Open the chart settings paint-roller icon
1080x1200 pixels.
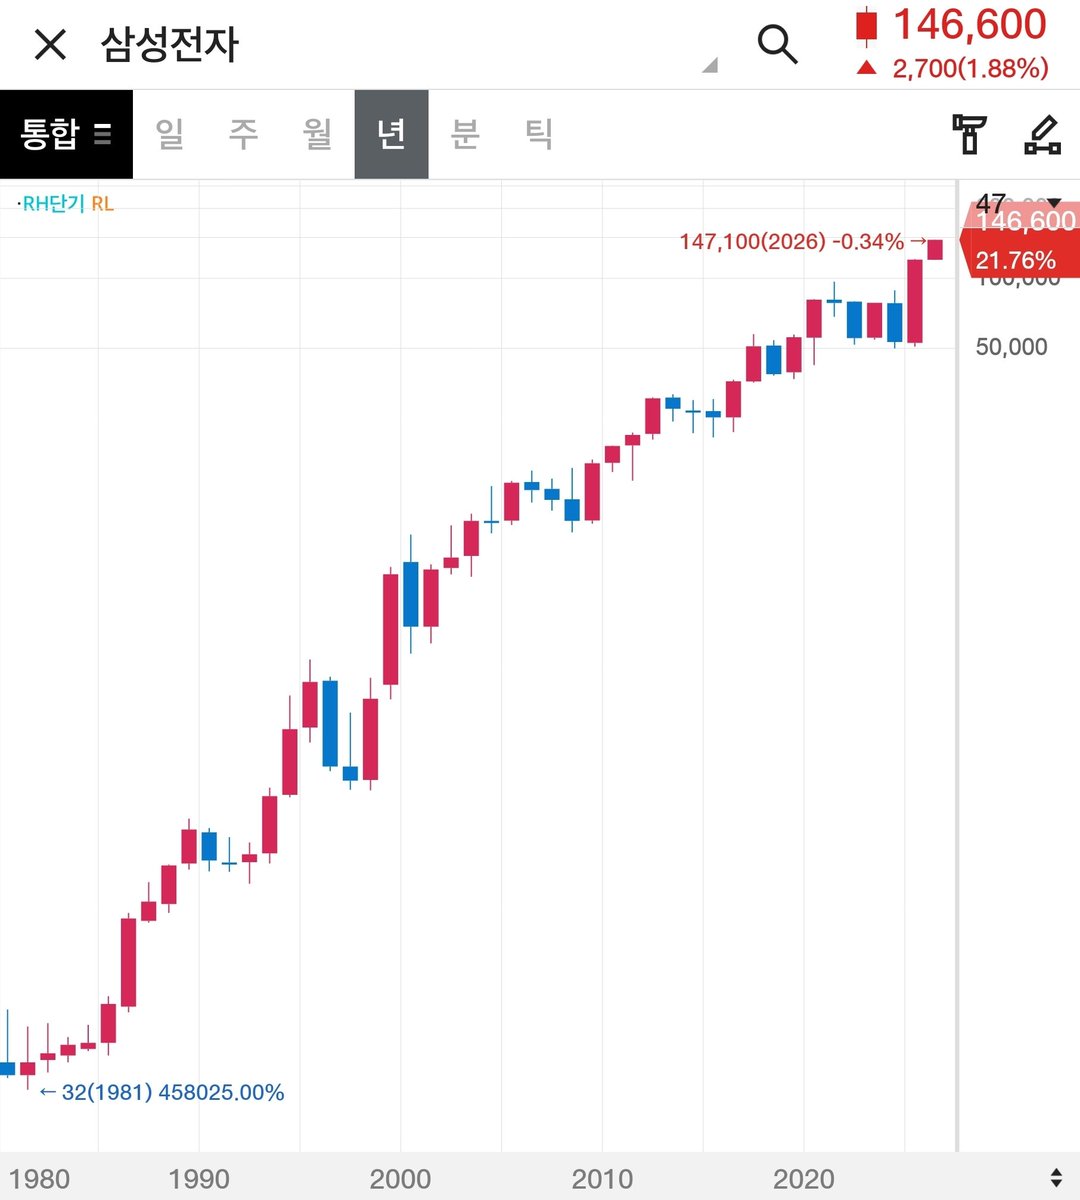[968, 134]
